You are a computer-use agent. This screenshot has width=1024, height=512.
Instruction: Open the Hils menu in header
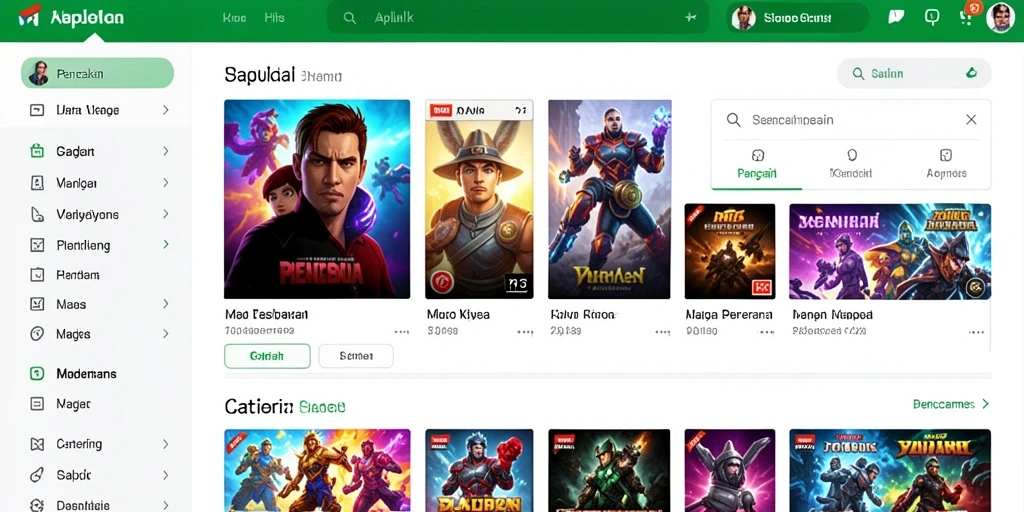point(274,18)
